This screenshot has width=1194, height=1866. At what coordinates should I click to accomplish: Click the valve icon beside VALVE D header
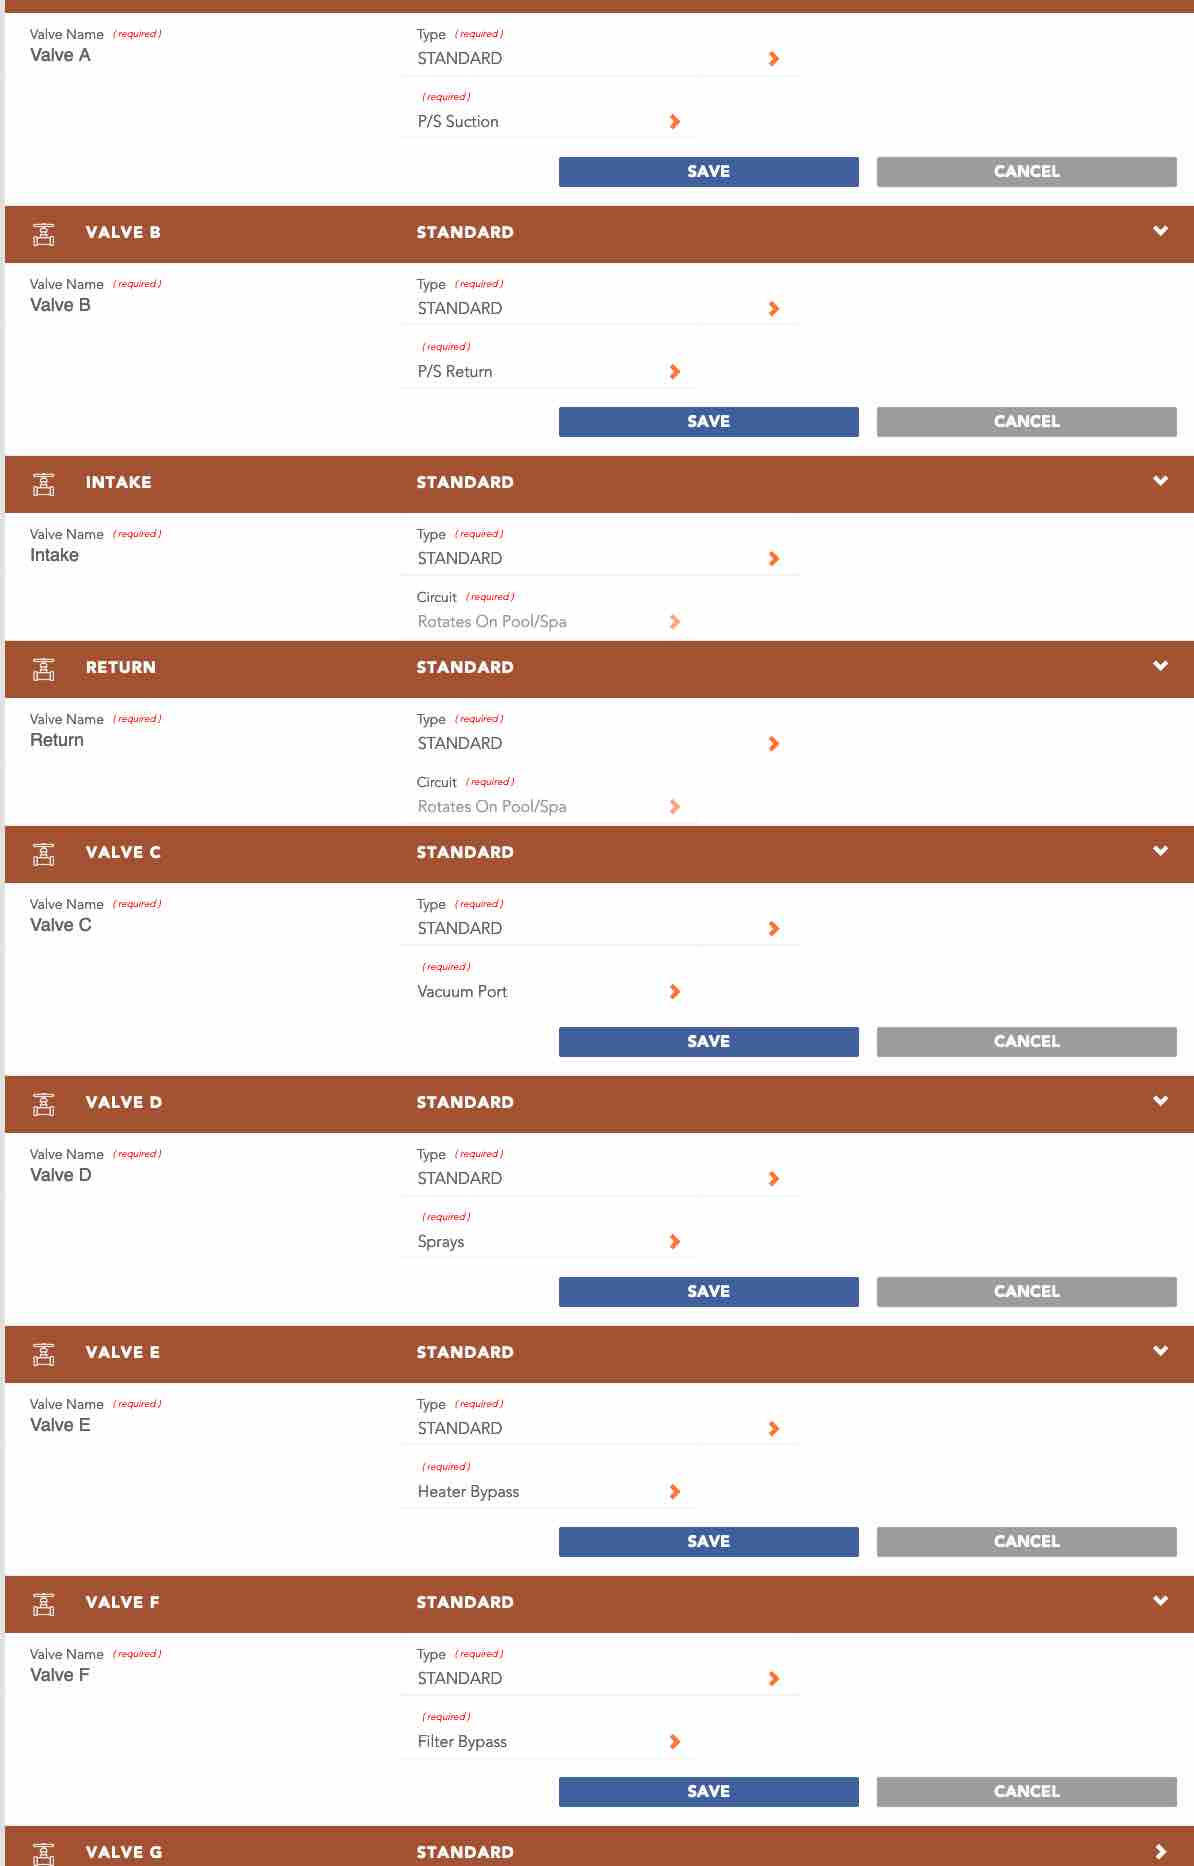pyautogui.click(x=44, y=1104)
